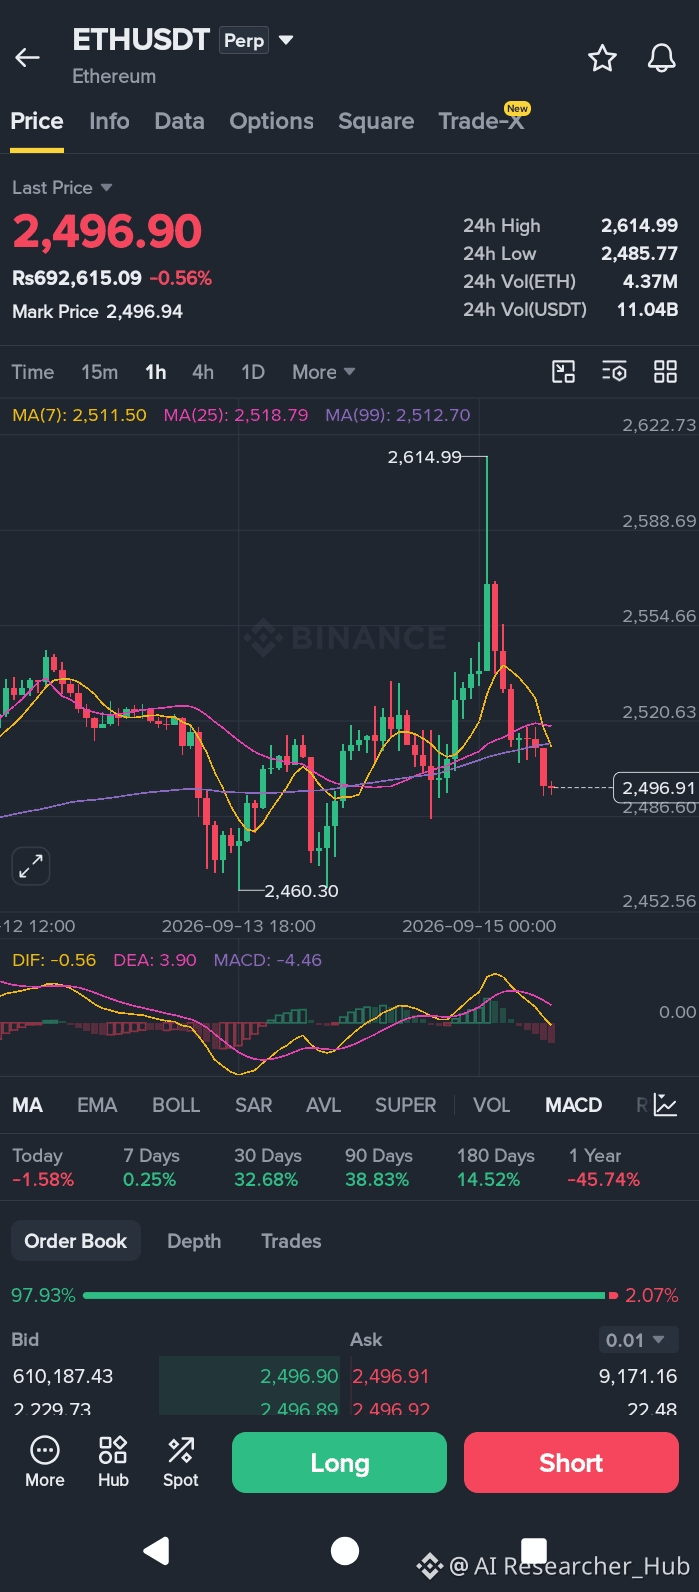Open the chart drawing tools icon
Viewport: 699px width, 1592px height.
(564, 372)
